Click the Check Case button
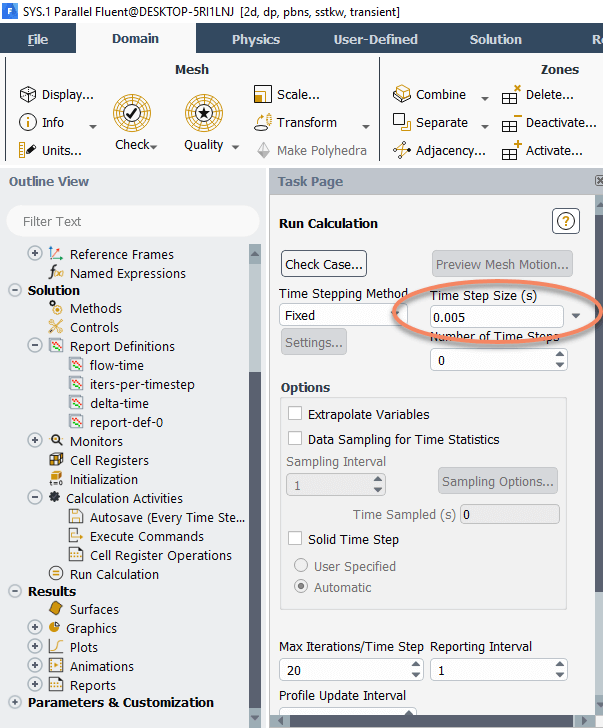Image resolution: width=603 pixels, height=728 pixels. coord(324,264)
